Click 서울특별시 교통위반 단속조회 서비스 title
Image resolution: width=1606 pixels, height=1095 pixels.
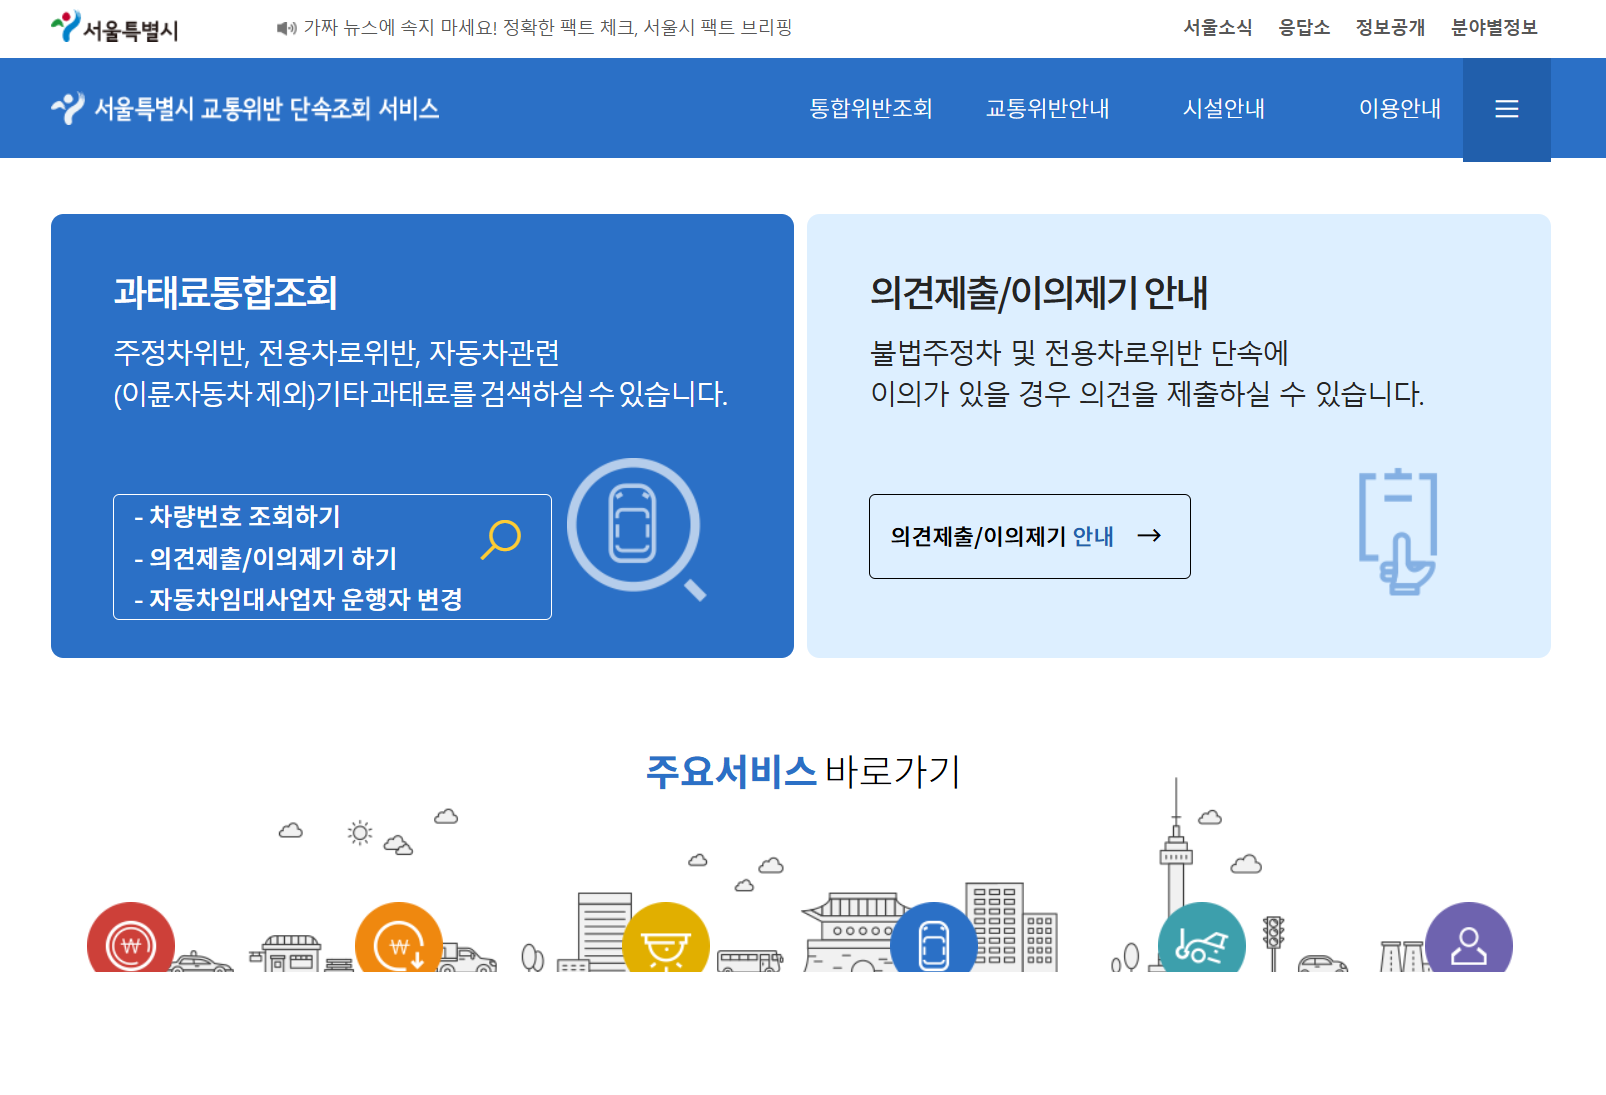click(266, 109)
